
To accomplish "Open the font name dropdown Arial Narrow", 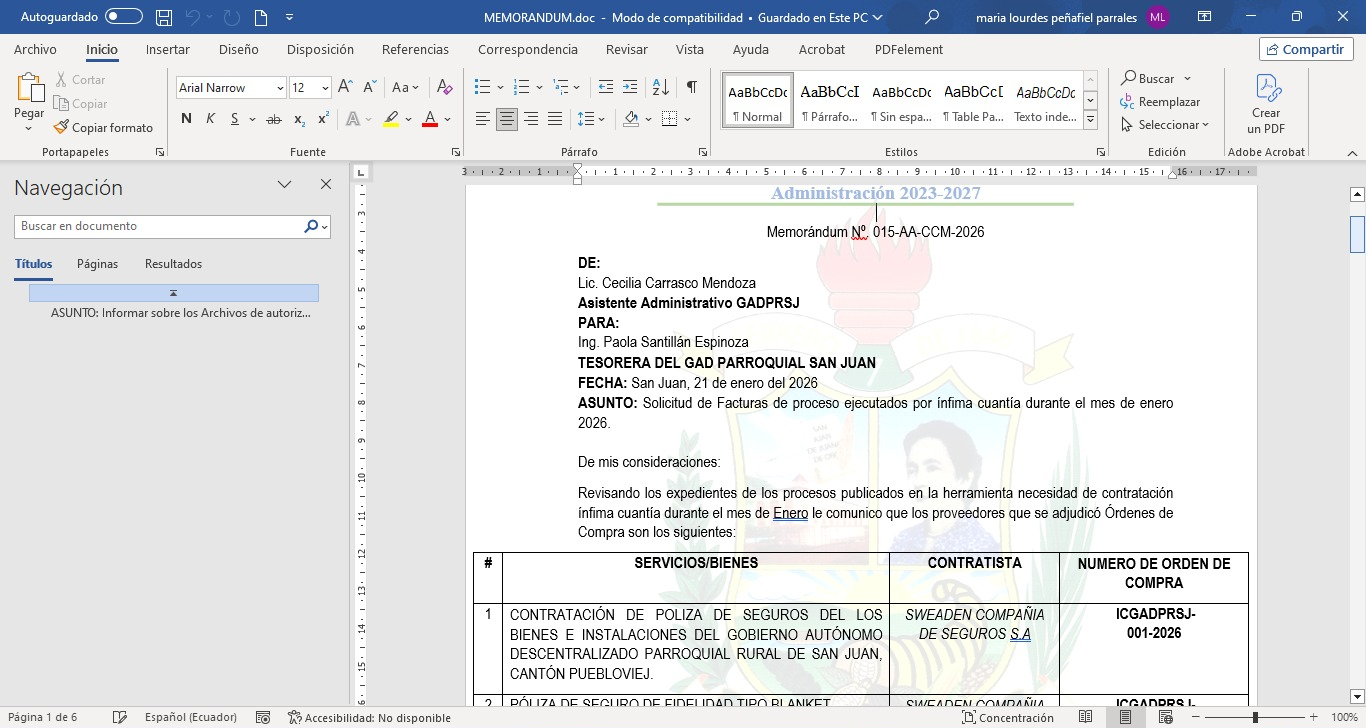I will coord(280,88).
